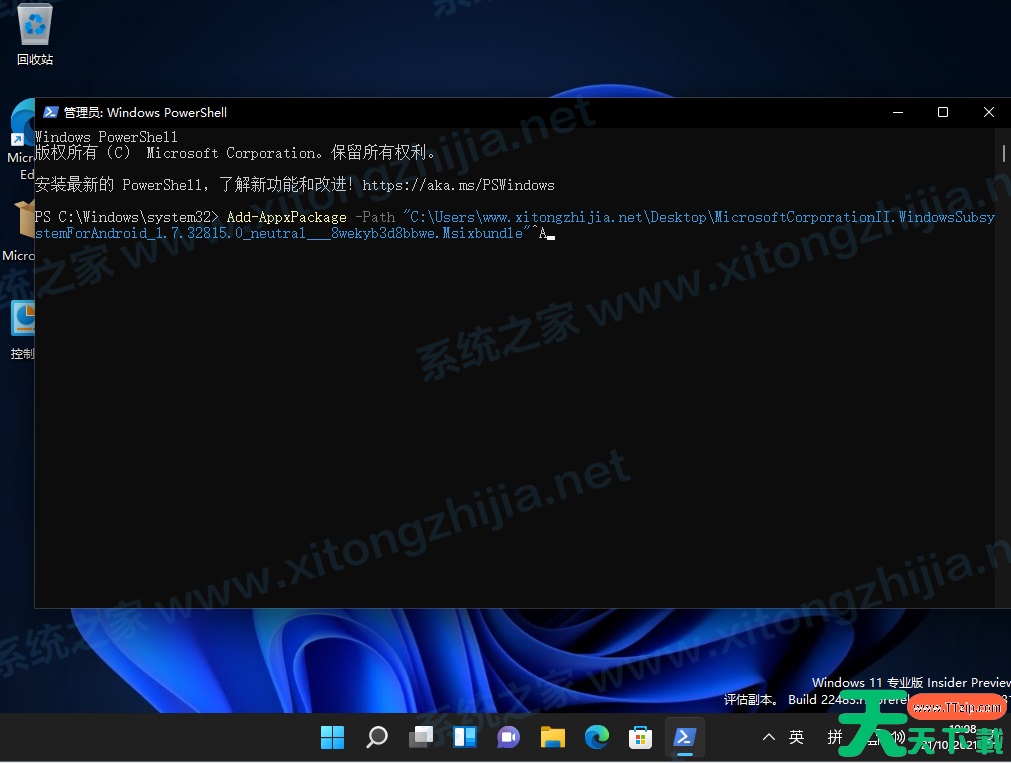
Task: Click the PS C:\Windows\system32> prompt
Action: (126, 217)
